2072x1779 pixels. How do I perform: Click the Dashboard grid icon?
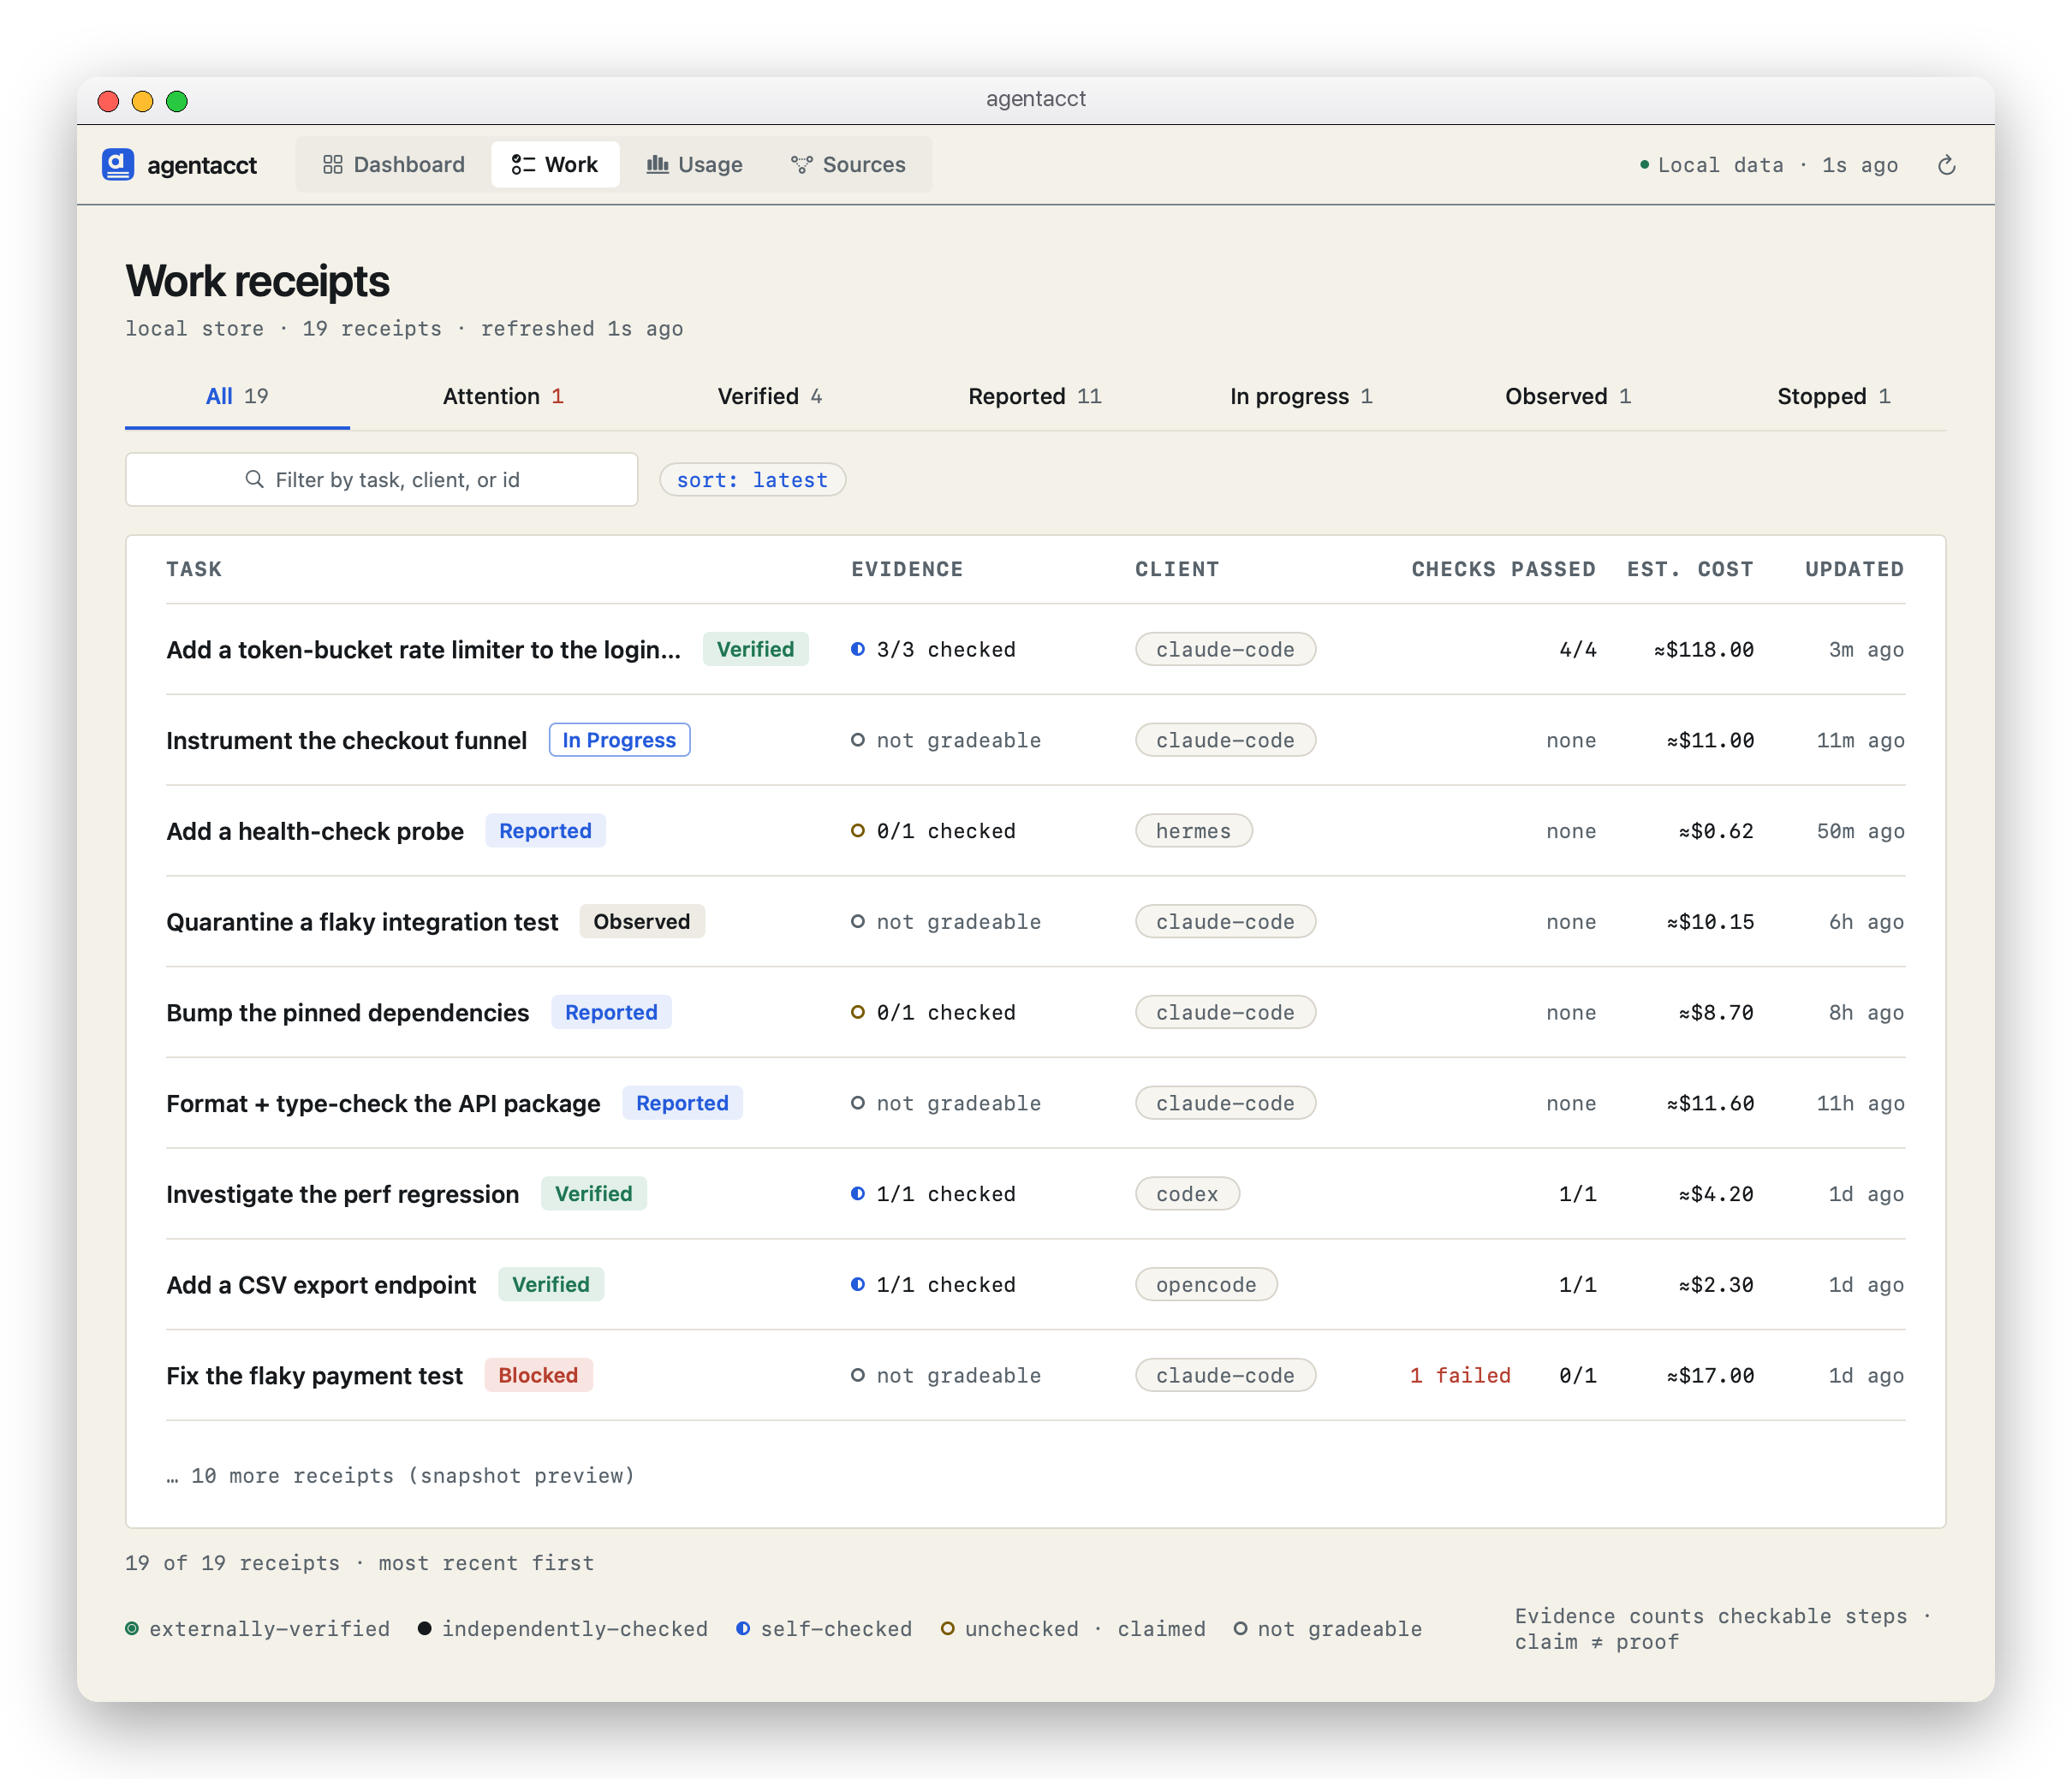tap(333, 165)
